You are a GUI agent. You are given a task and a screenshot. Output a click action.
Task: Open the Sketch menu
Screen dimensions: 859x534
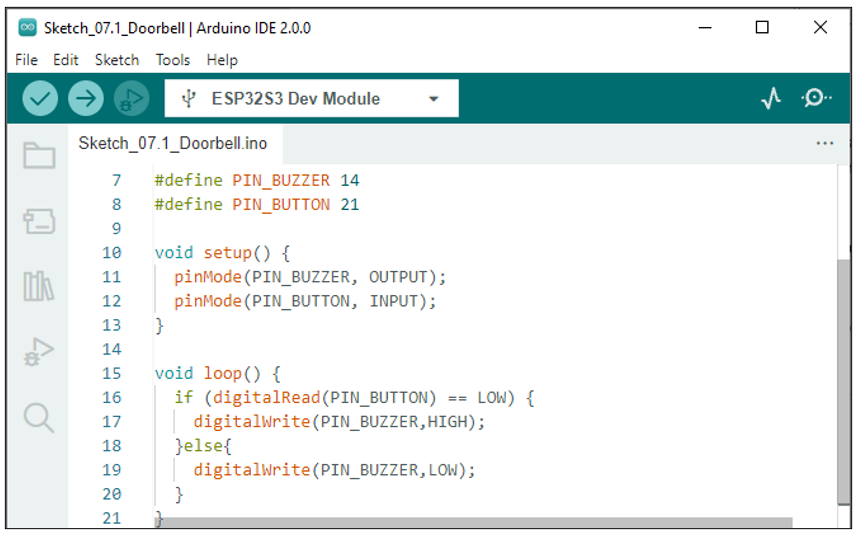117,60
